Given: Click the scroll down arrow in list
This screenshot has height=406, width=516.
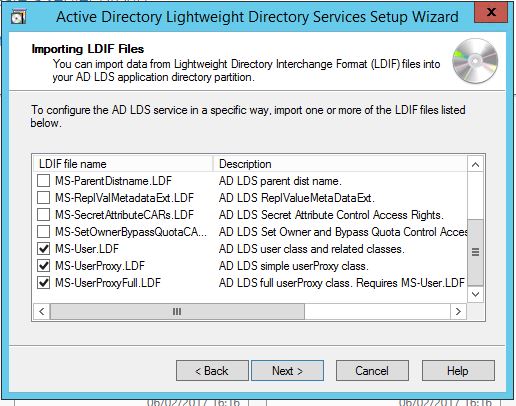Looking at the screenshot, I should point(475,294).
